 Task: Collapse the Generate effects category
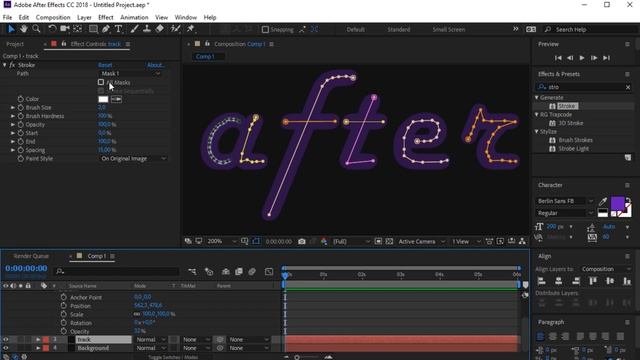[x=537, y=98]
